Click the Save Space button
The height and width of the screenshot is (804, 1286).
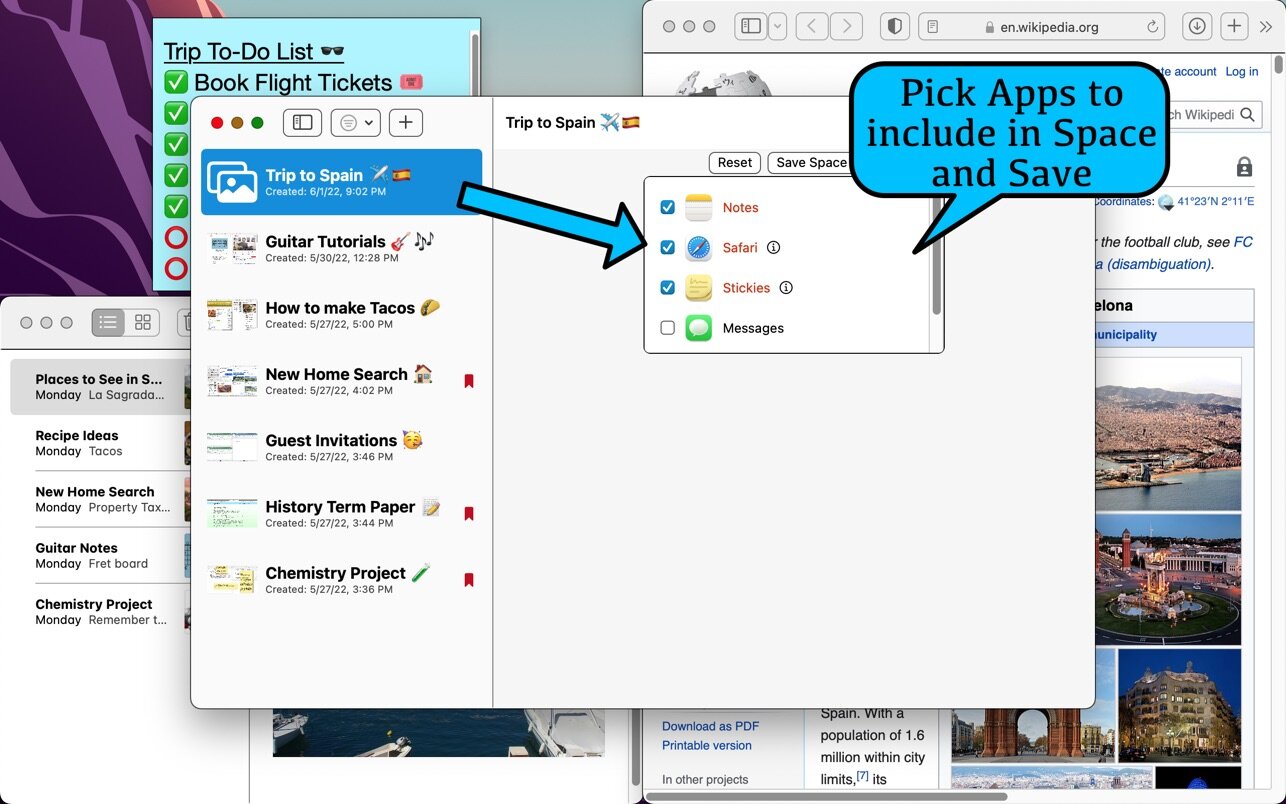pos(810,163)
